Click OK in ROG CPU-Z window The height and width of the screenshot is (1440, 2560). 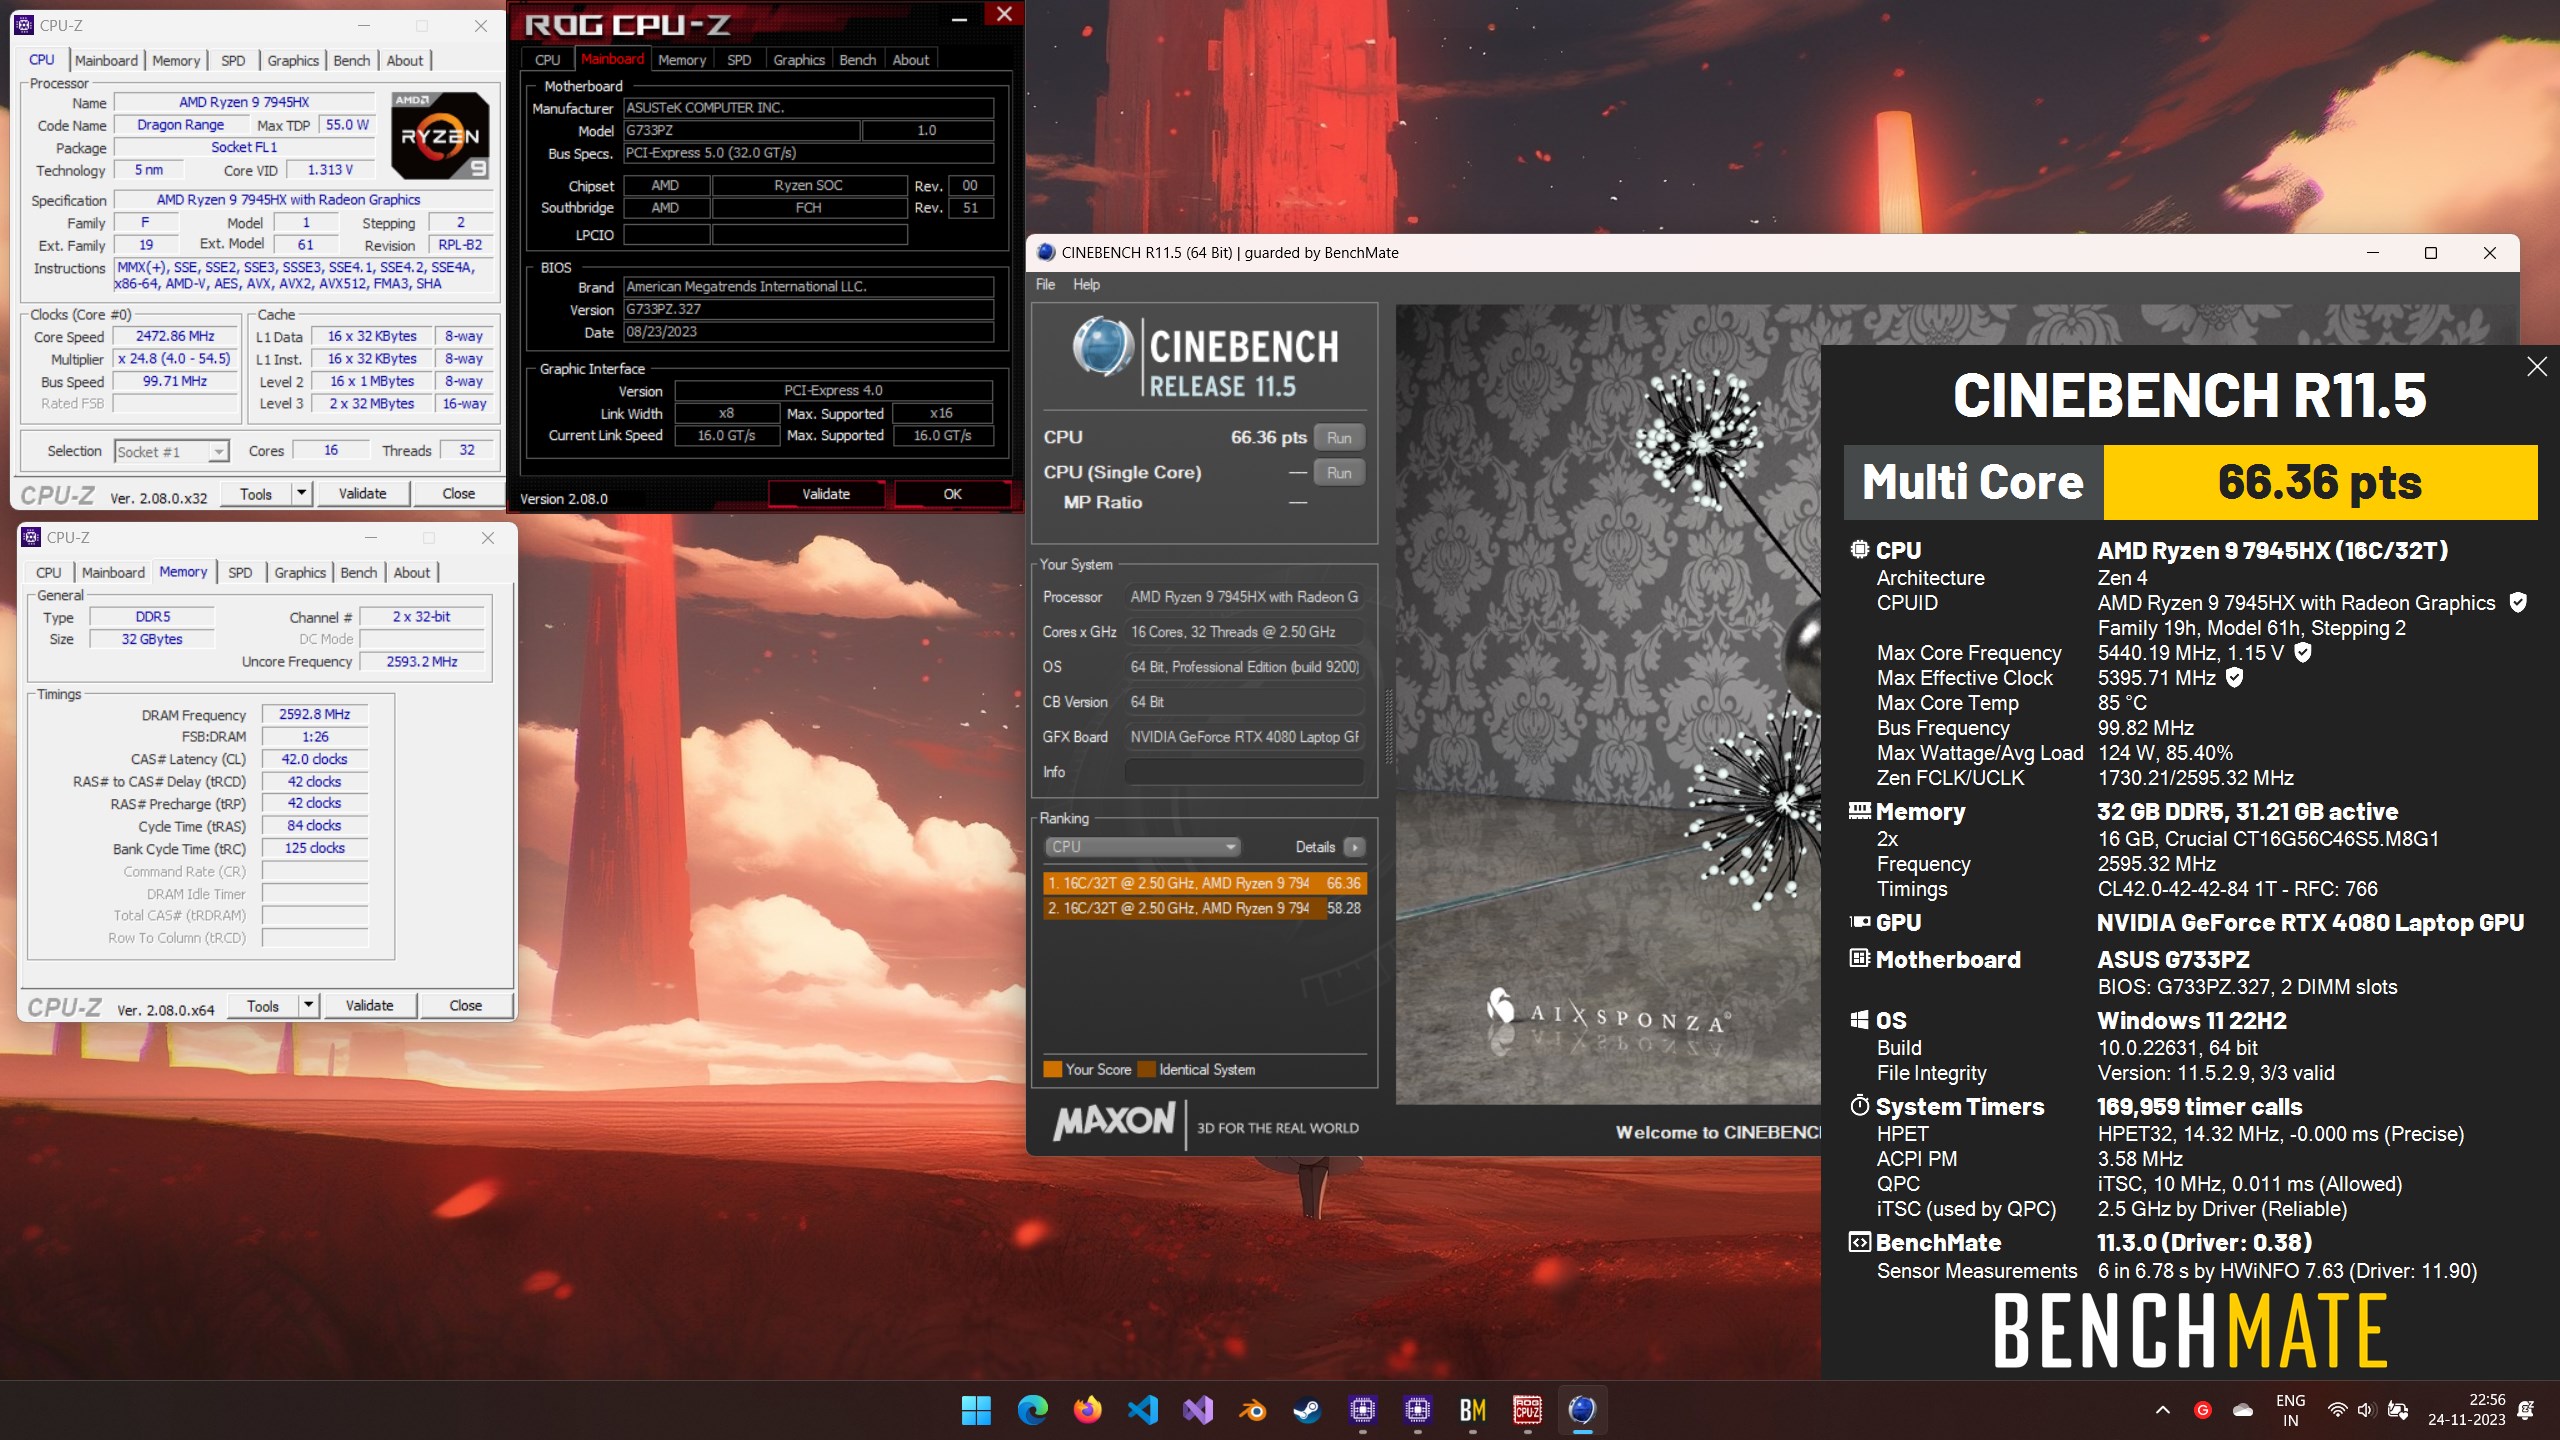[x=952, y=494]
